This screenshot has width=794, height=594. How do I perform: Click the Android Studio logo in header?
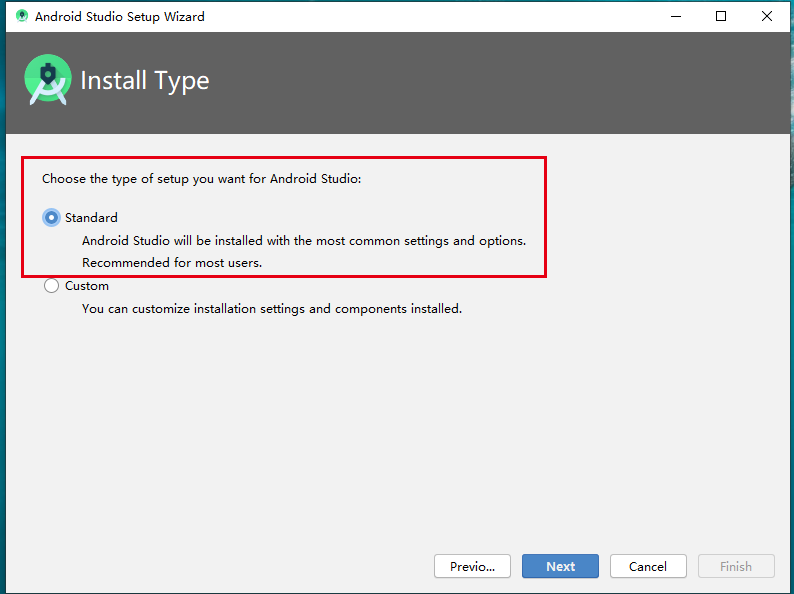[48, 80]
